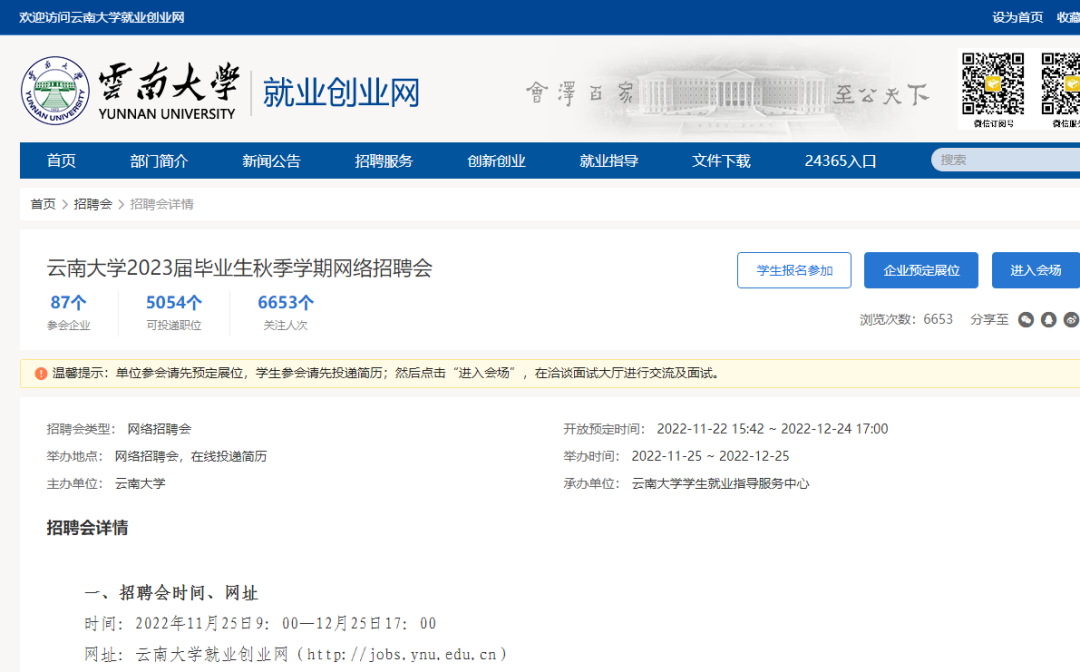The height and width of the screenshot is (672, 1080).
Task: Click the 举办地点 value 网络招聘会，在线投递简历
Action: pos(191,456)
